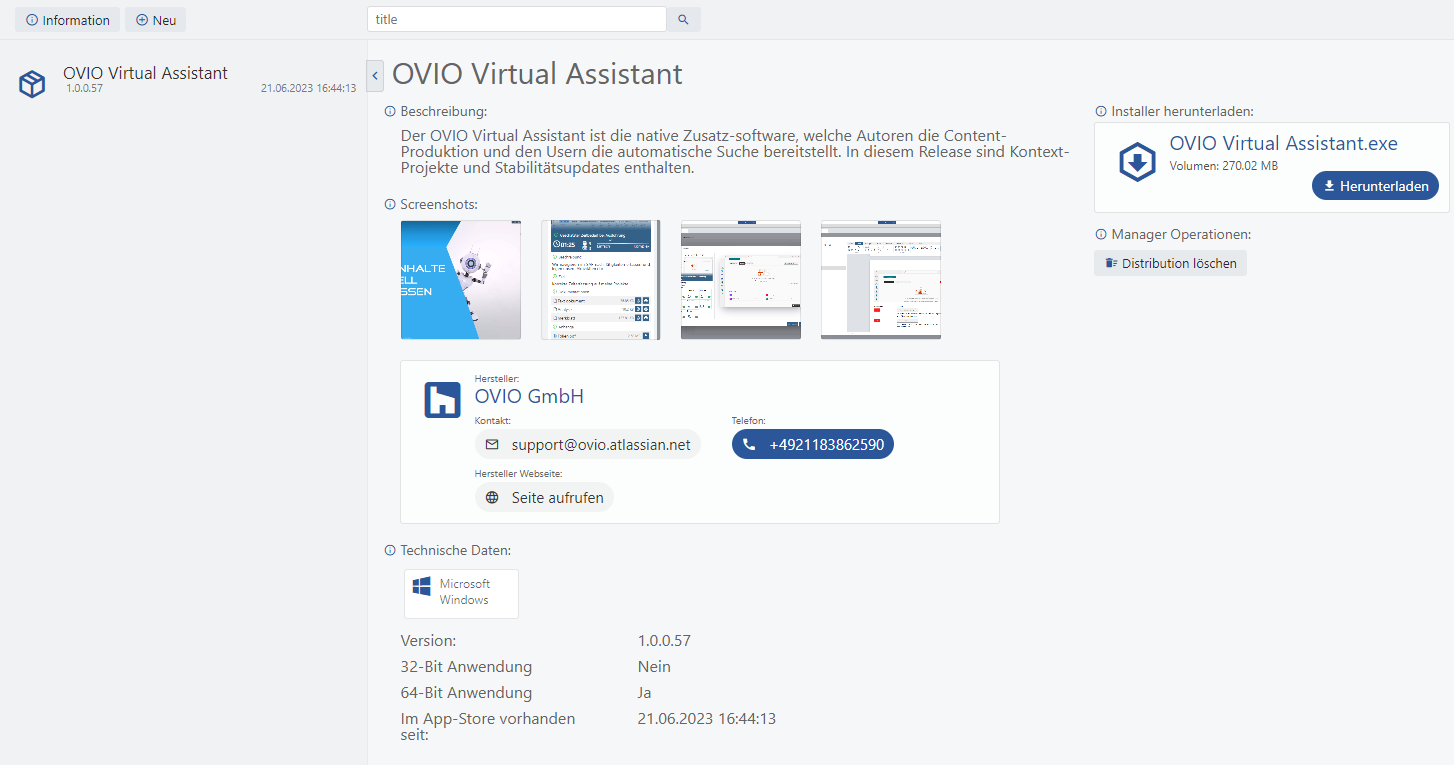Click the 64-Bit Anwendung value Ja
Viewport: 1454px width, 765px height.
click(645, 692)
